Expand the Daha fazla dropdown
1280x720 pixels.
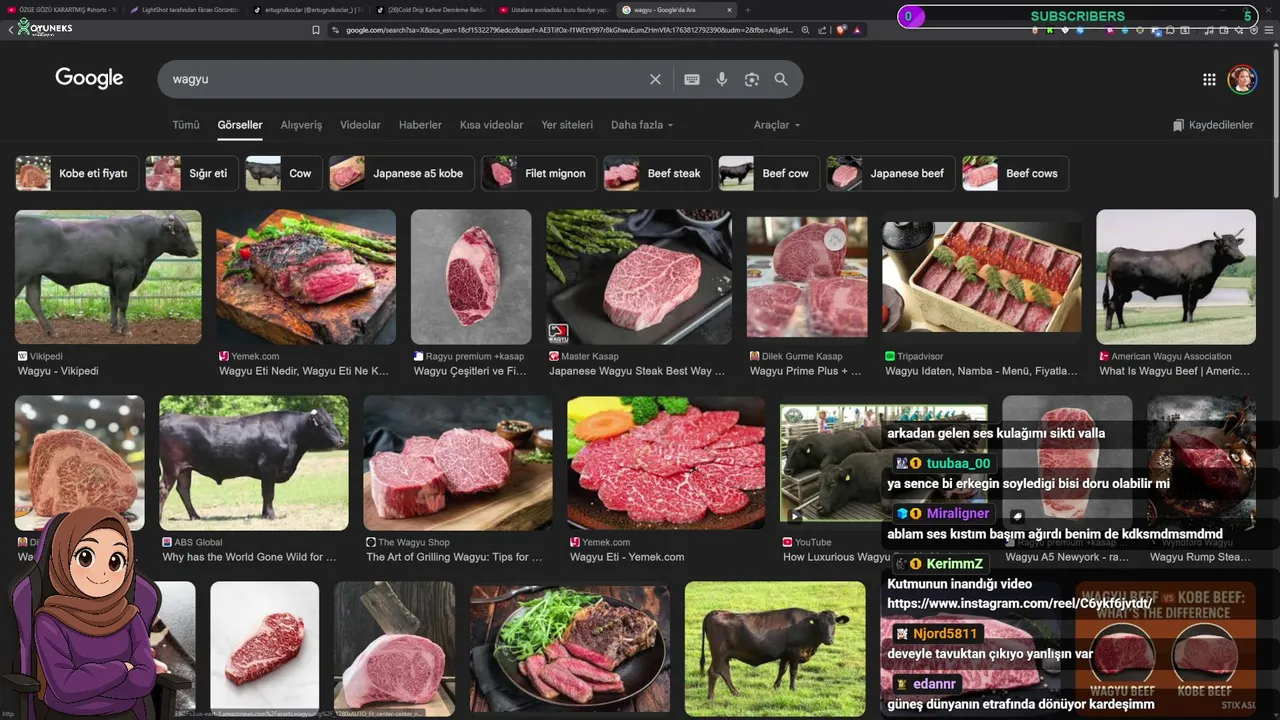[x=642, y=125]
